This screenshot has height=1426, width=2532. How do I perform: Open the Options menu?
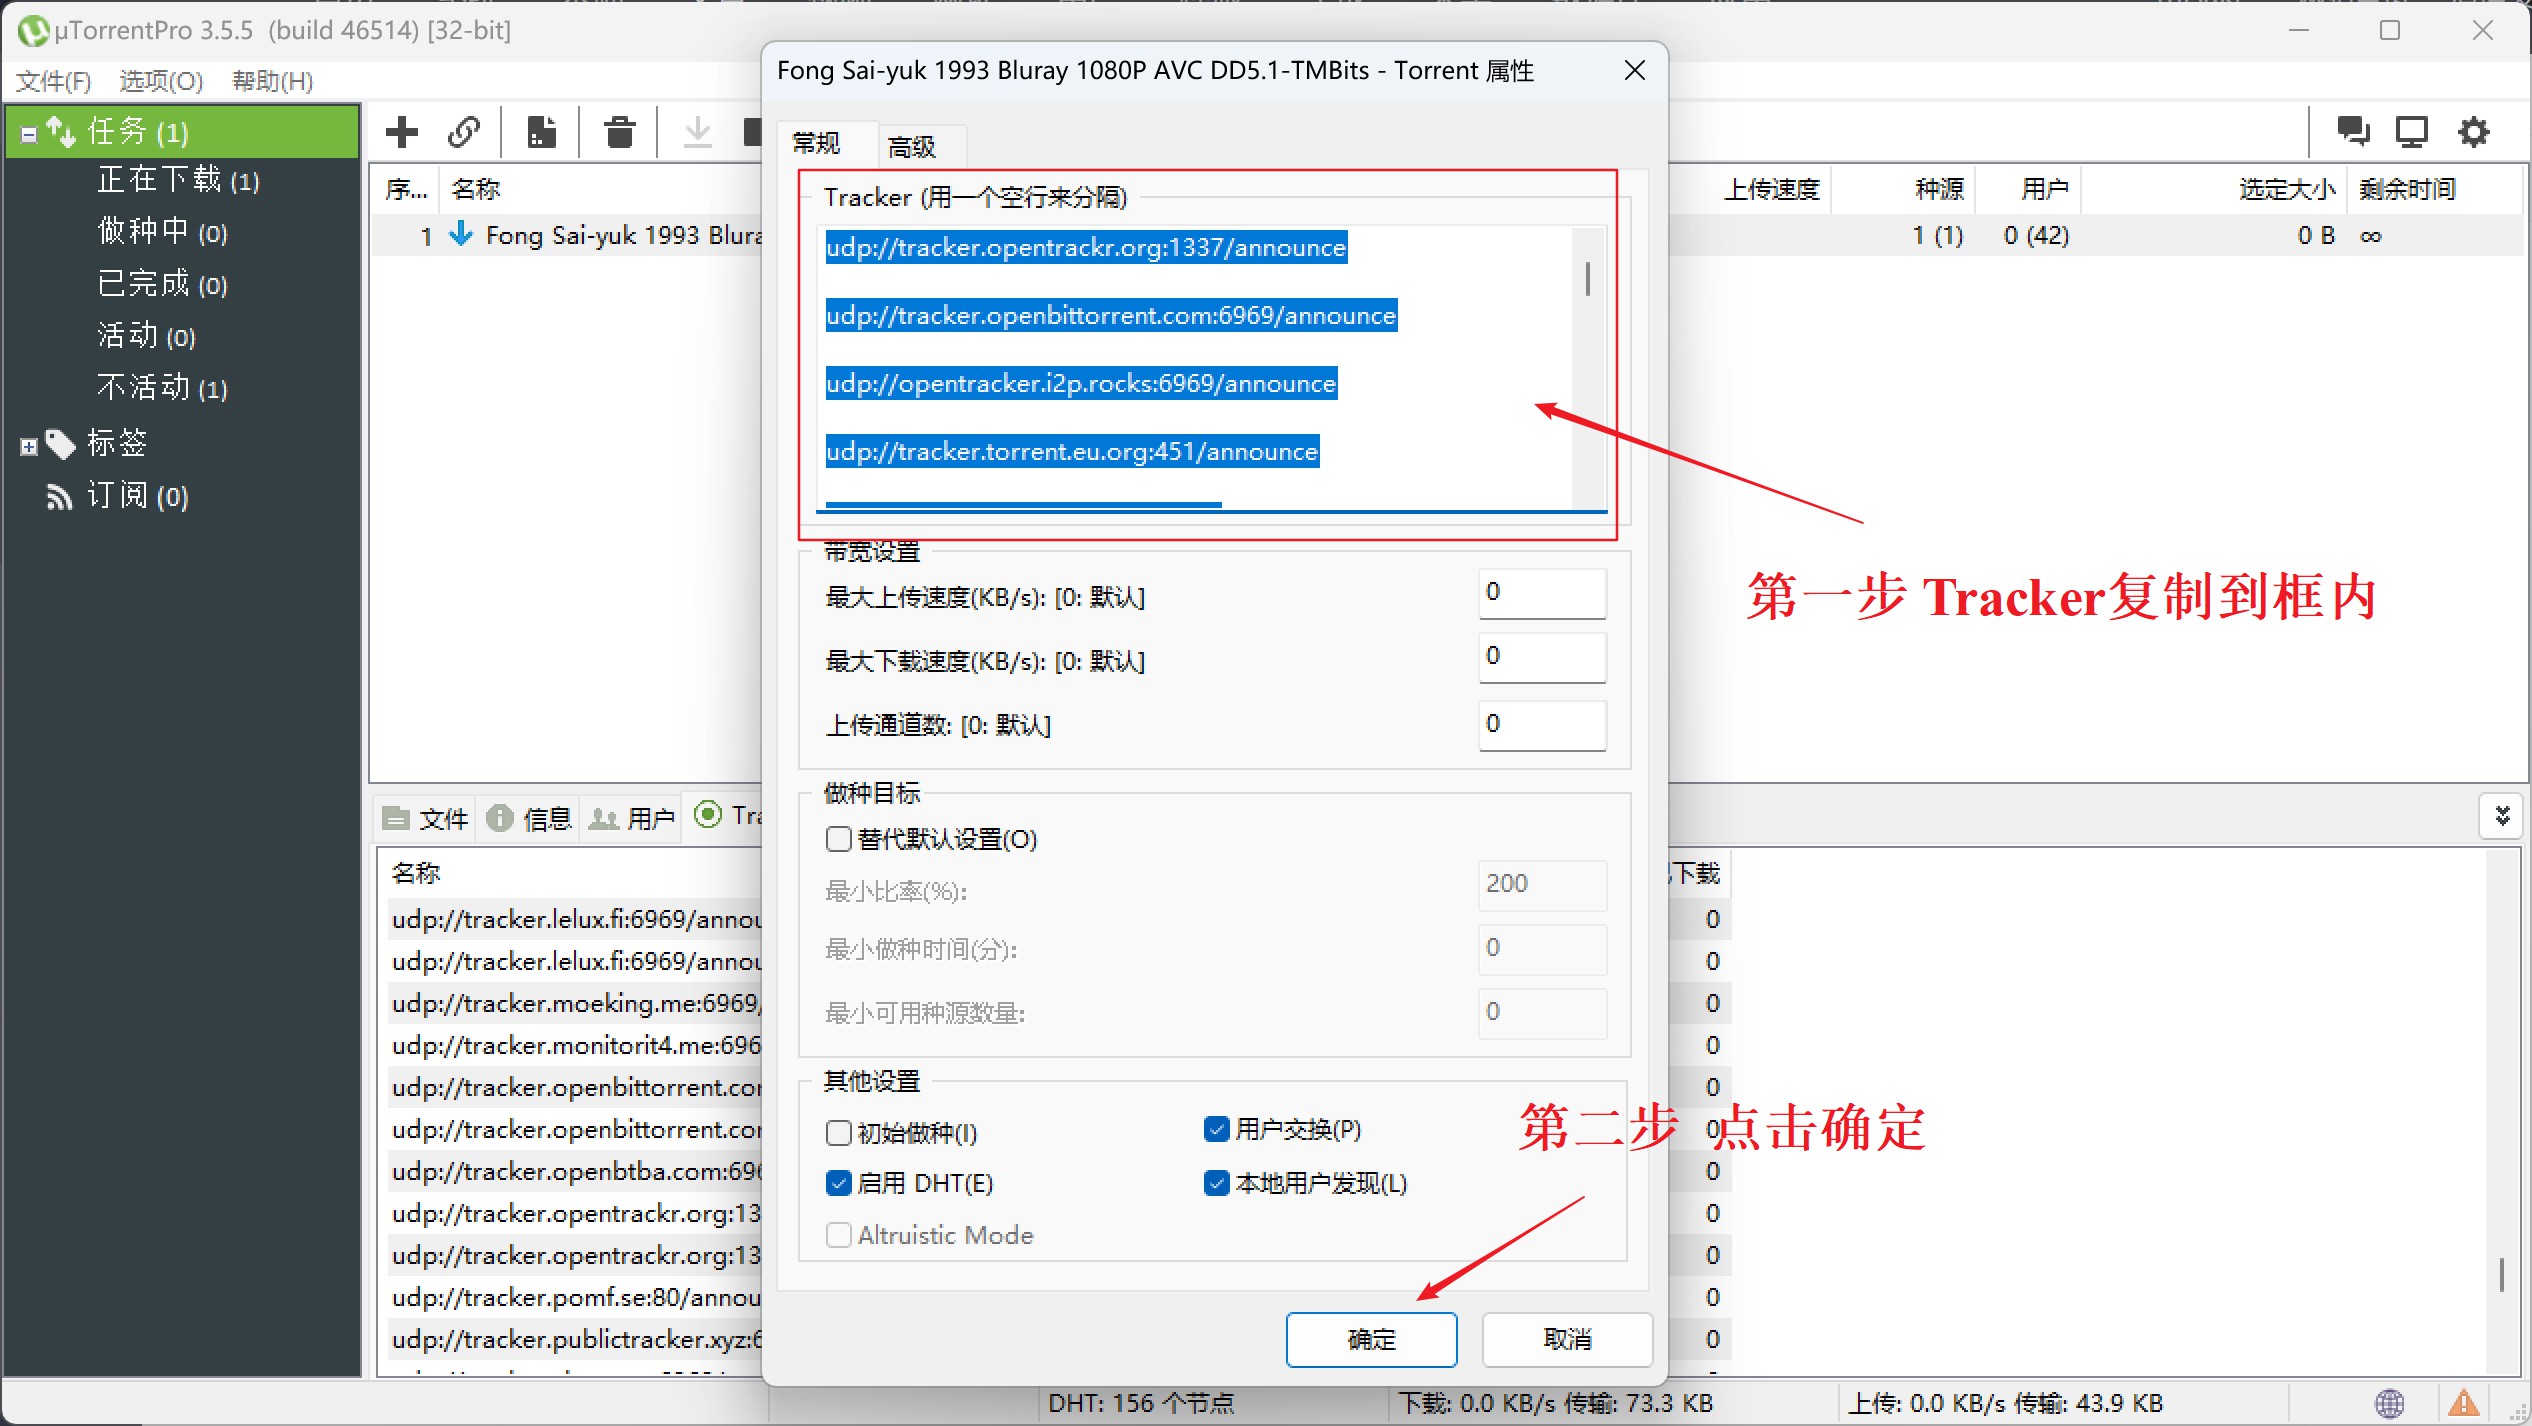[161, 81]
